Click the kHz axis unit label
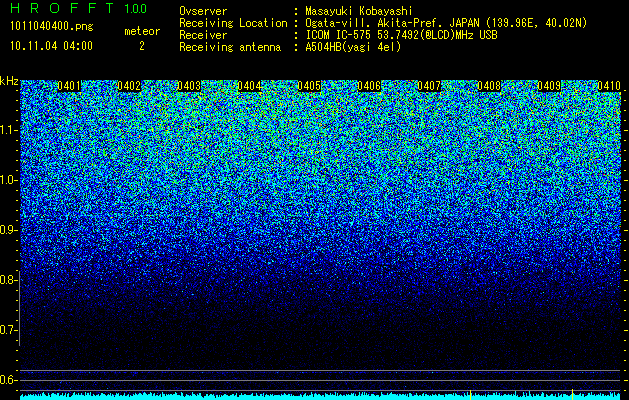This screenshot has height=400, width=629. click(9, 81)
